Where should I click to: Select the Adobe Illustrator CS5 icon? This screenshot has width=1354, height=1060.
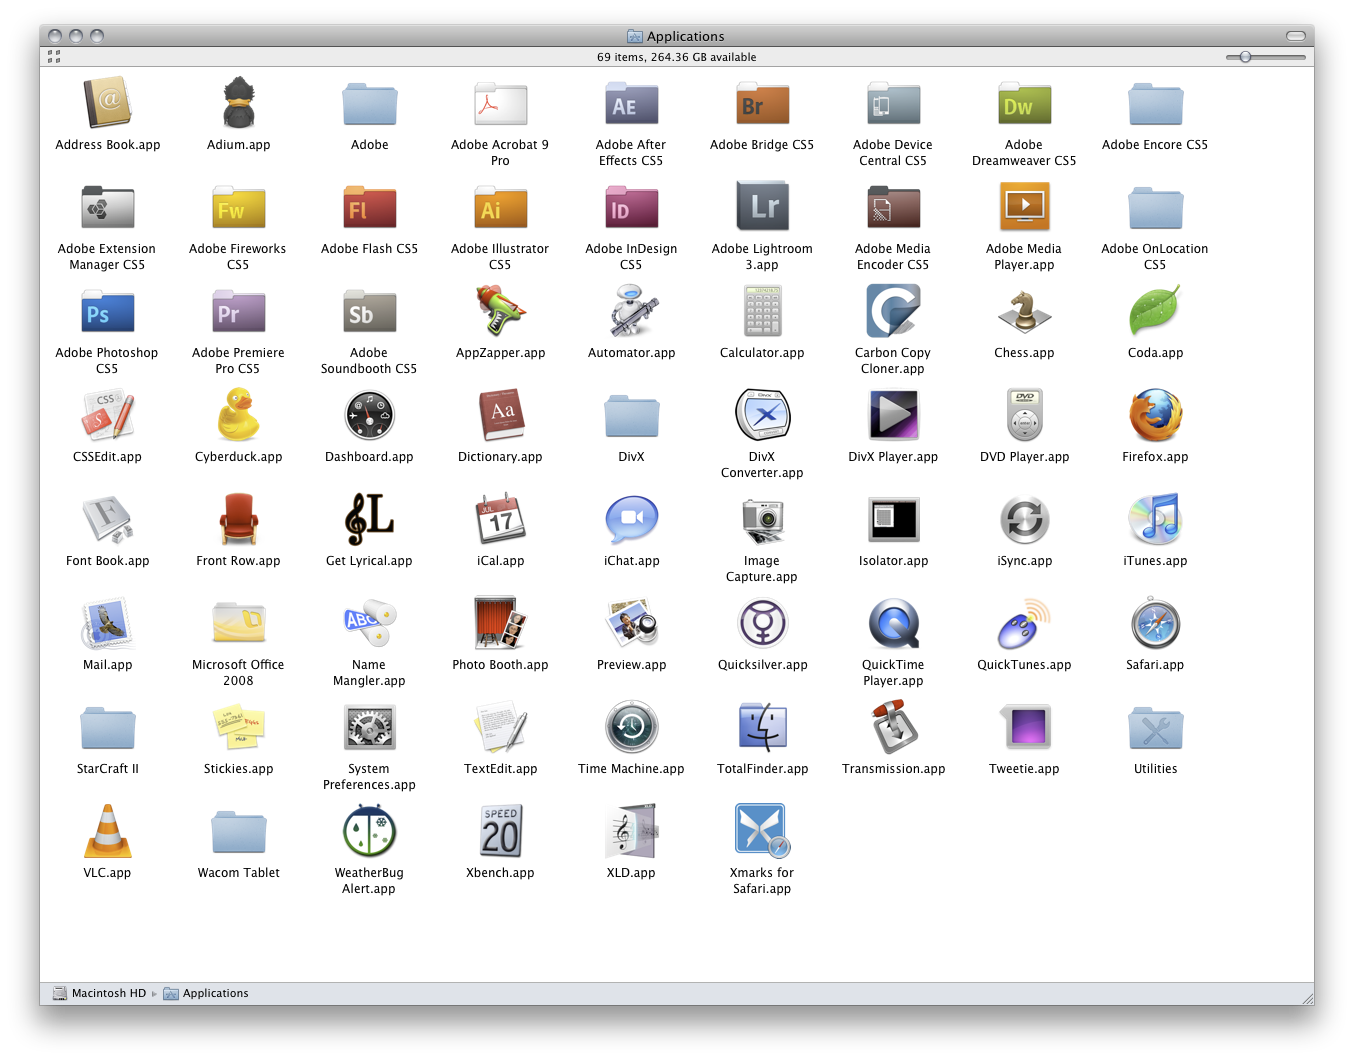500,209
